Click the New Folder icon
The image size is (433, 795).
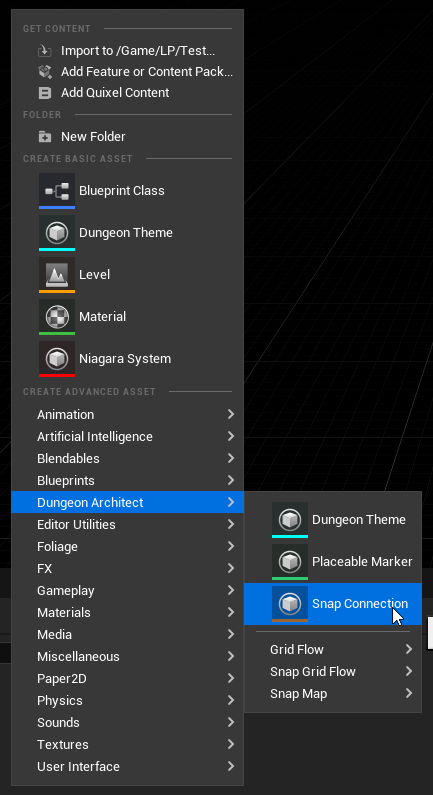point(45,137)
